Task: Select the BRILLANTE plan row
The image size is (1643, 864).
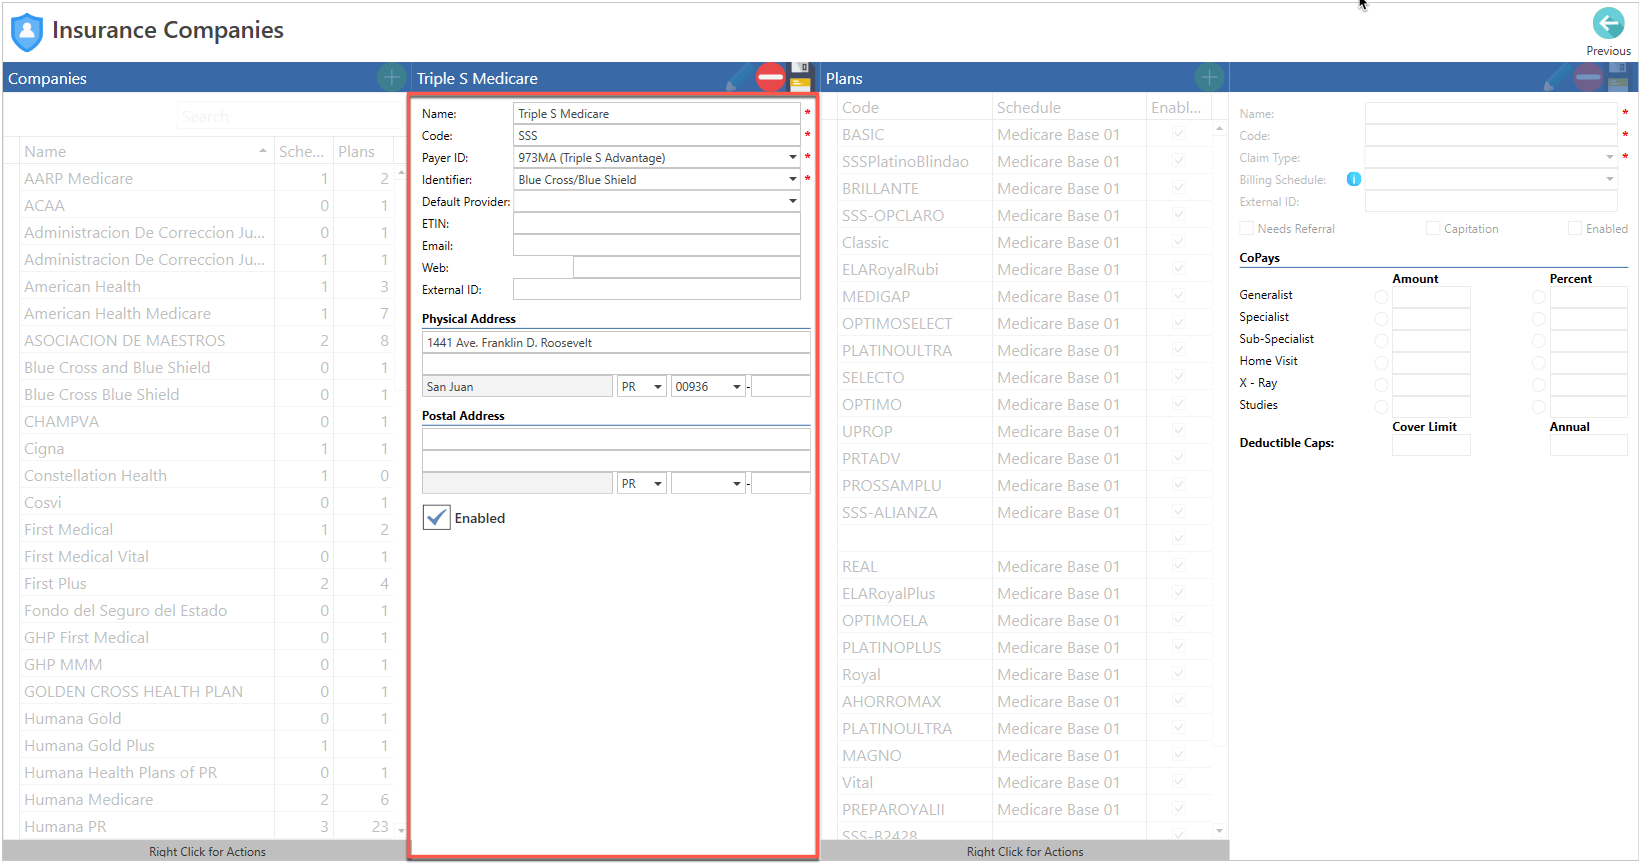Action: 1024,188
